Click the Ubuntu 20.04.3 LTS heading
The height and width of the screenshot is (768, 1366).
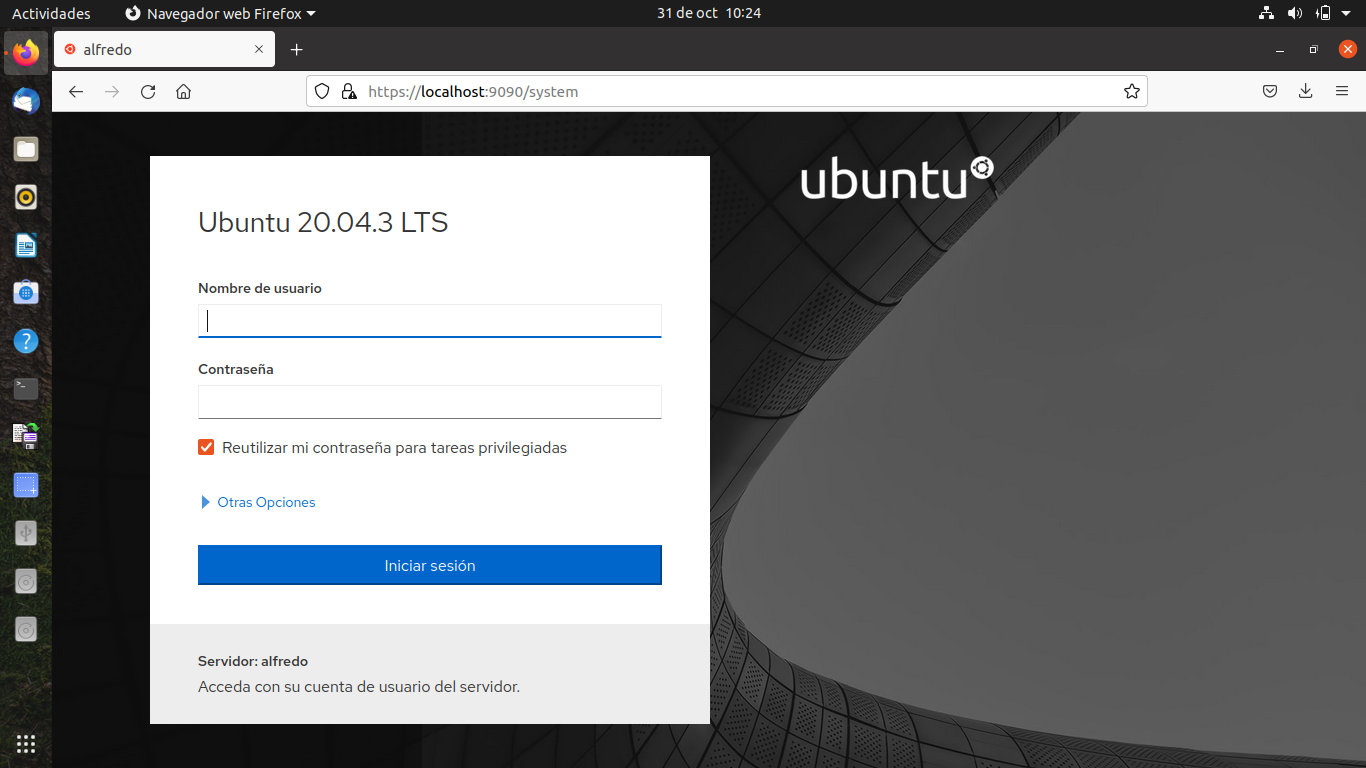pyautogui.click(x=323, y=221)
